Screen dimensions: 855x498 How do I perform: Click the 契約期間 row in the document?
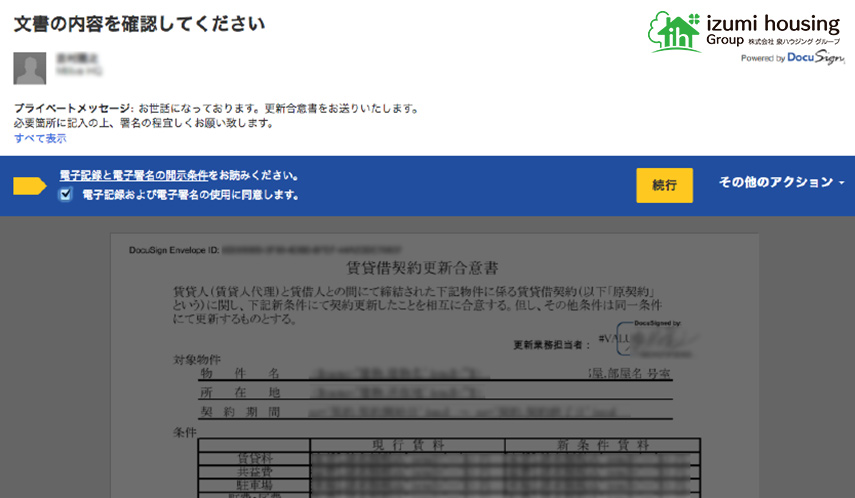point(240,411)
